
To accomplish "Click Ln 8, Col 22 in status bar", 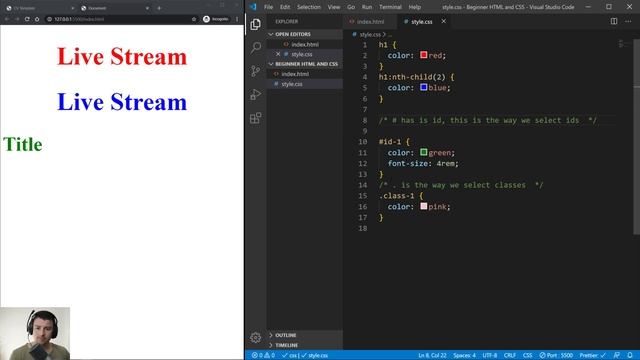I will (x=432, y=355).
